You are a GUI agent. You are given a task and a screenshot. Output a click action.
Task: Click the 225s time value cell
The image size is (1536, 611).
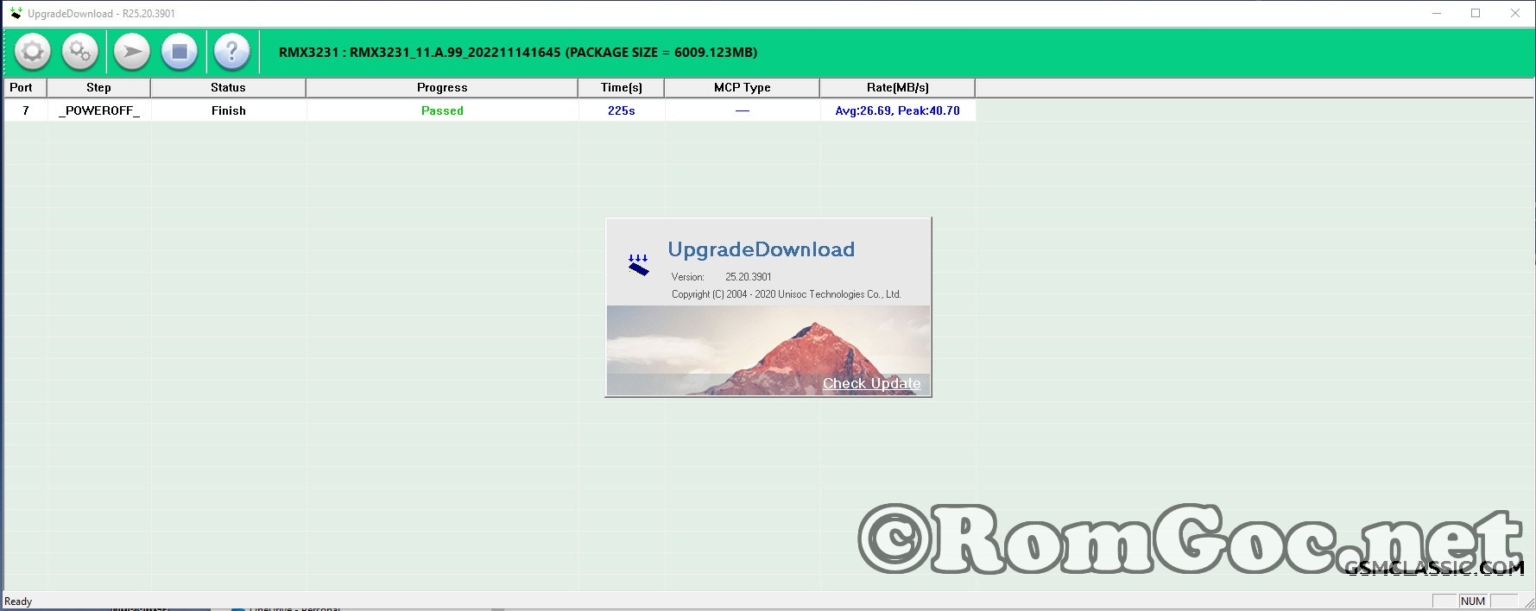(x=622, y=110)
